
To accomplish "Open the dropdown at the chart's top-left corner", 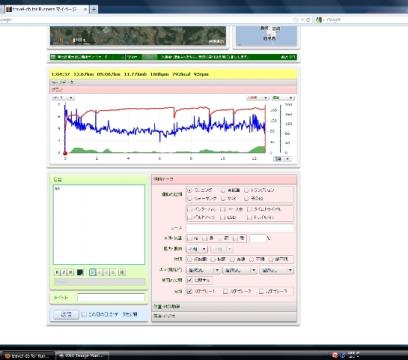I will tap(63, 98).
